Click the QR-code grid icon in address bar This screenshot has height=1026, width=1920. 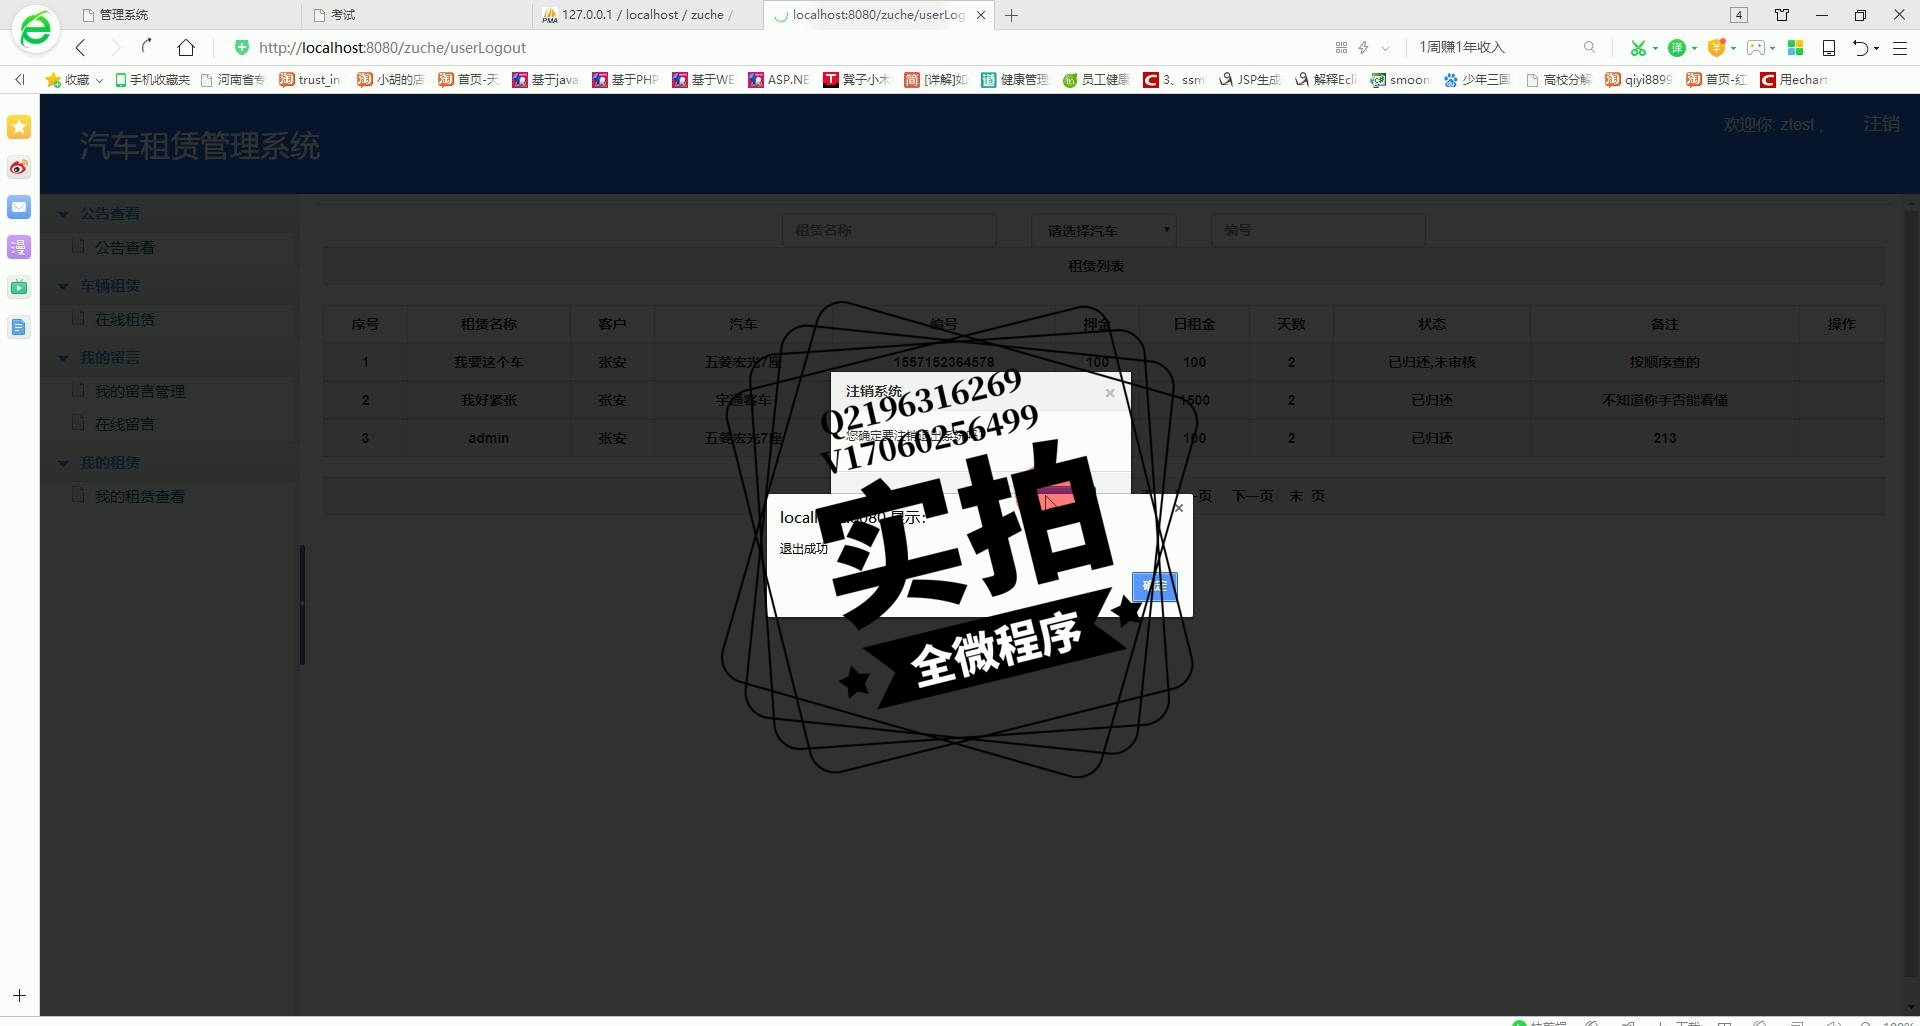coord(1341,47)
